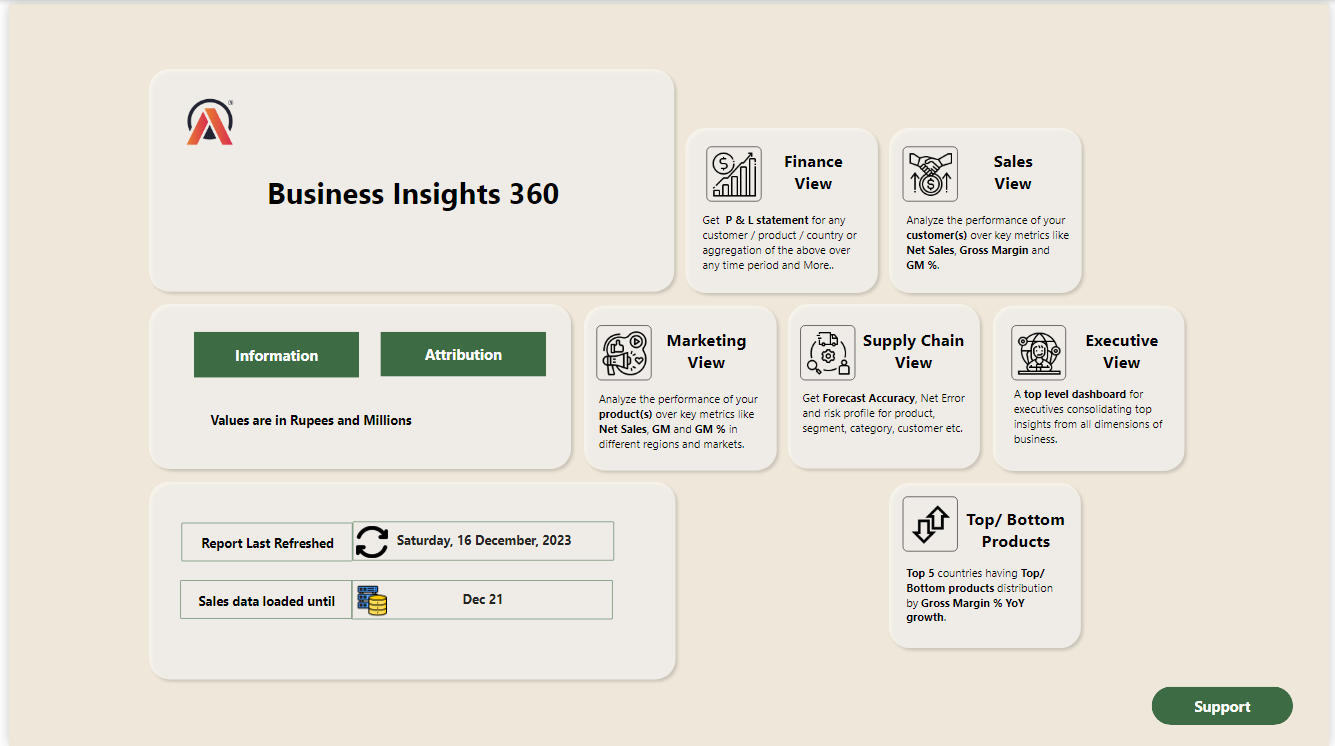Viewport: 1335px width, 746px height.
Task: Click the Finance View title
Action: 813,172
